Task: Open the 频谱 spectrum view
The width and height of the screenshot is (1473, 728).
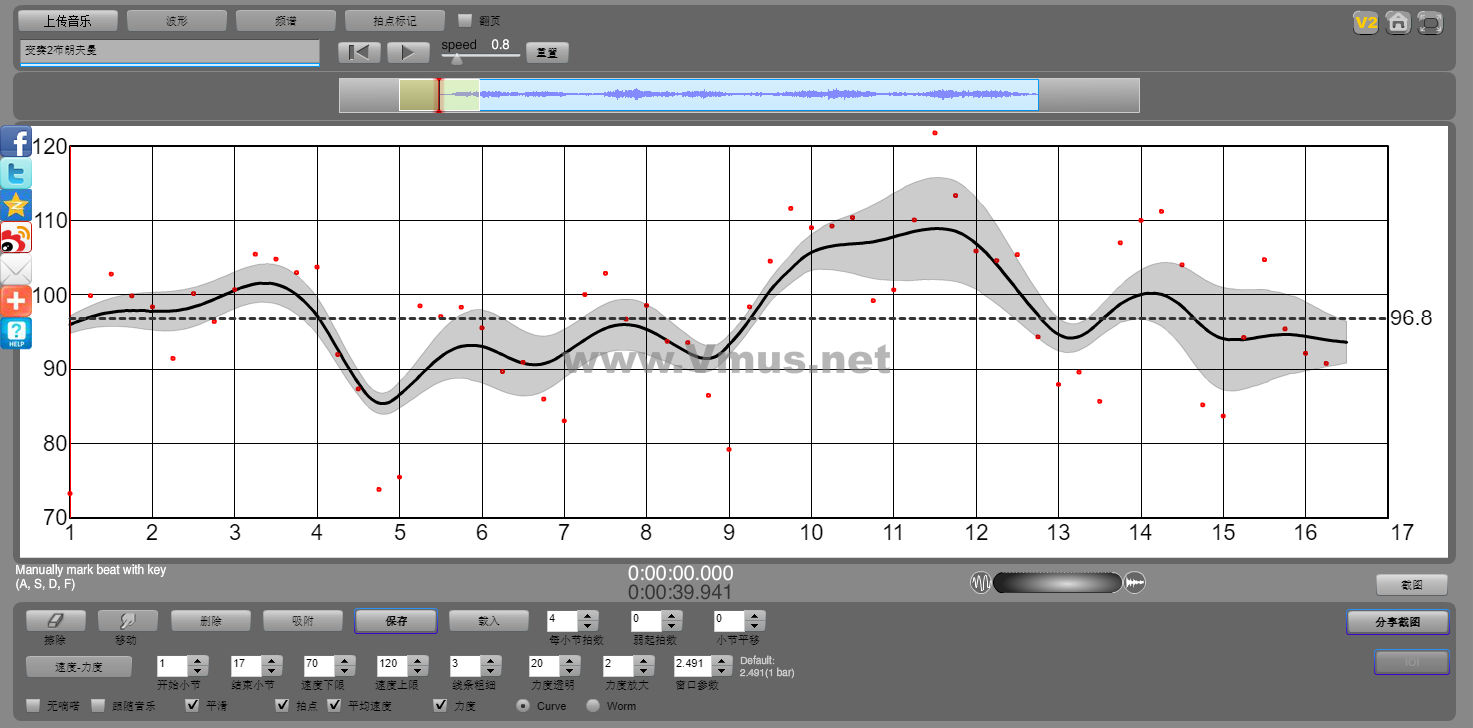Action: point(285,21)
